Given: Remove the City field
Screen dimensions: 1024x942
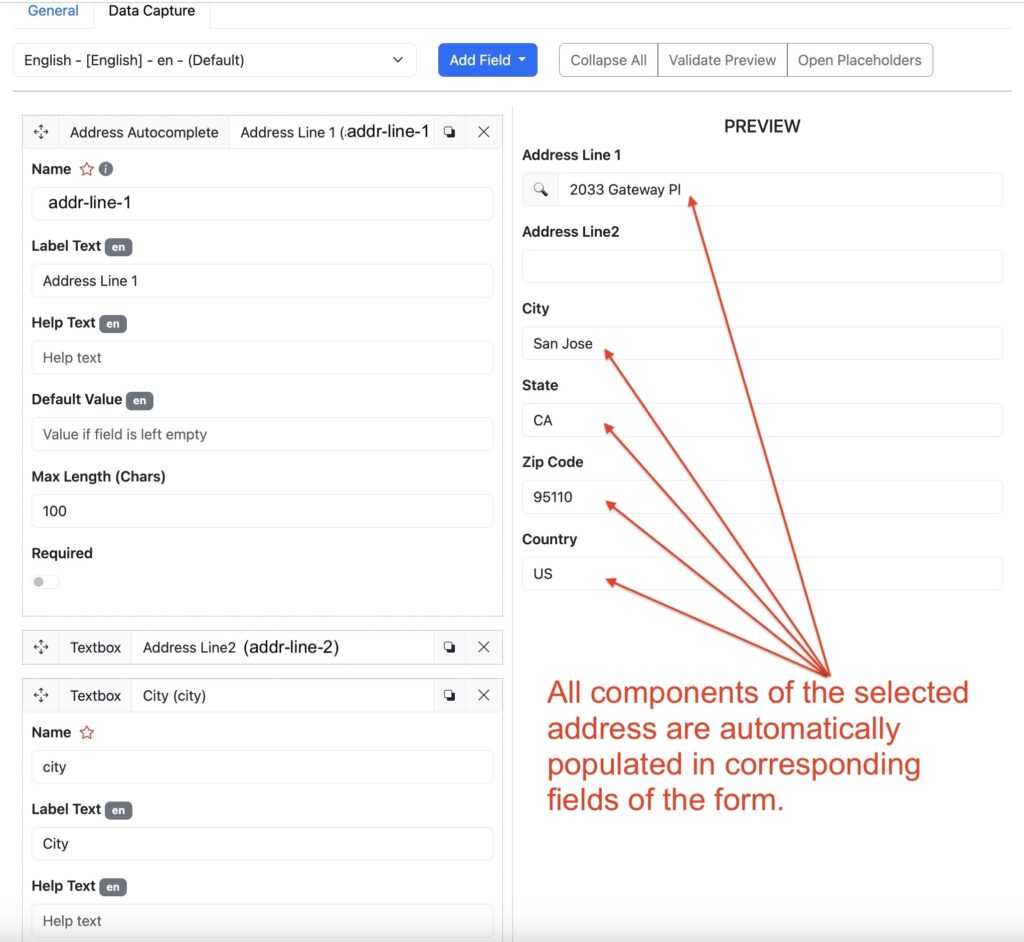Looking at the screenshot, I should click(x=484, y=695).
